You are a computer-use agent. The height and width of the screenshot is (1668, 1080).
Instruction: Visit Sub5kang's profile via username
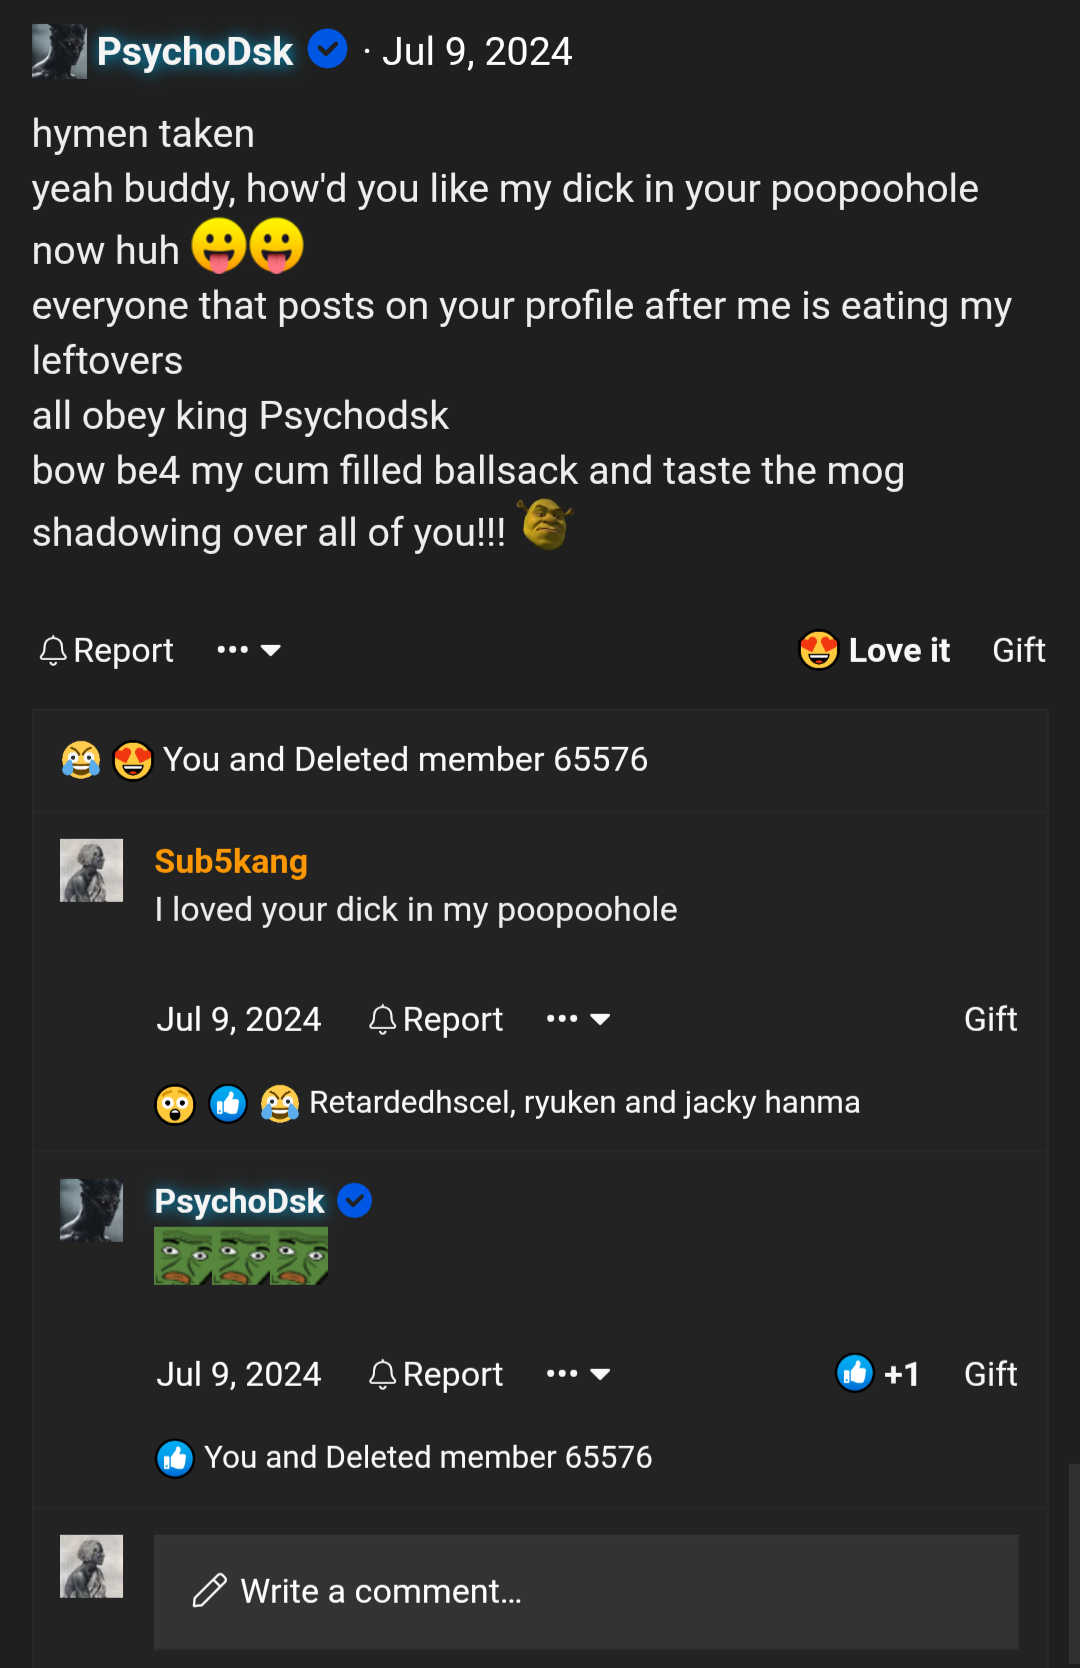231,862
